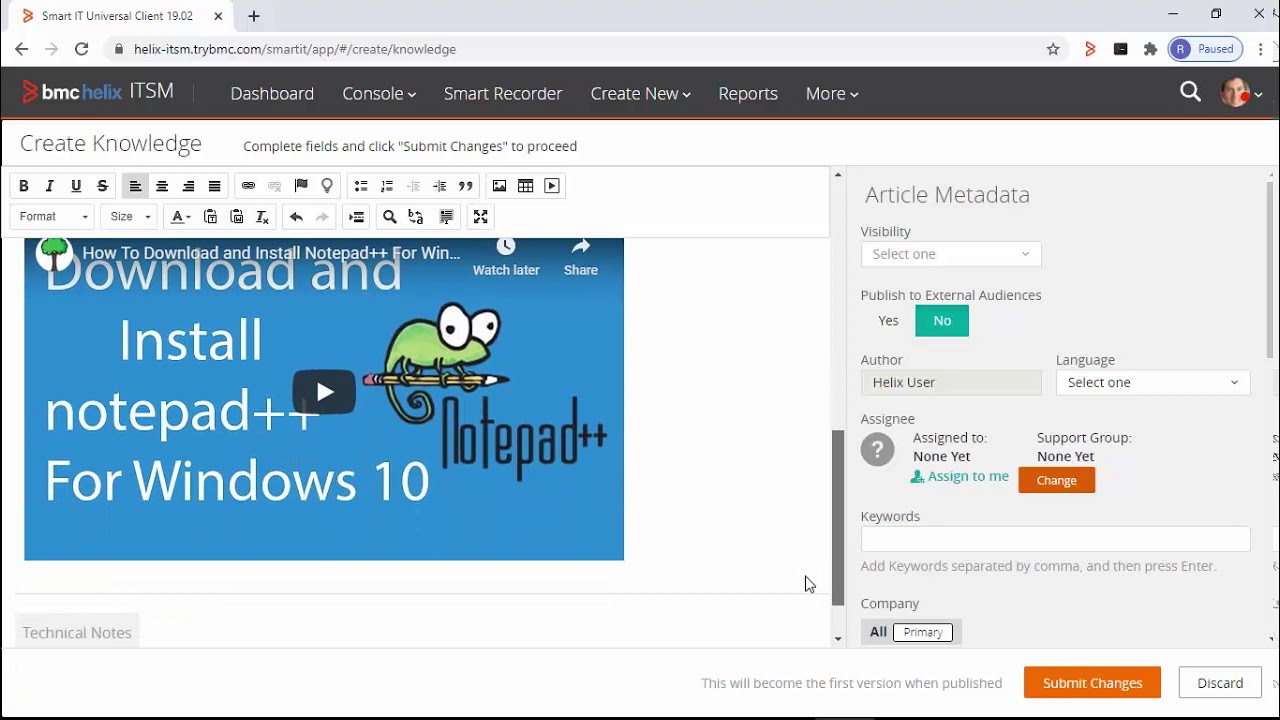The width and height of the screenshot is (1280, 720).
Task: Click Watch later on the video
Action: point(506,257)
